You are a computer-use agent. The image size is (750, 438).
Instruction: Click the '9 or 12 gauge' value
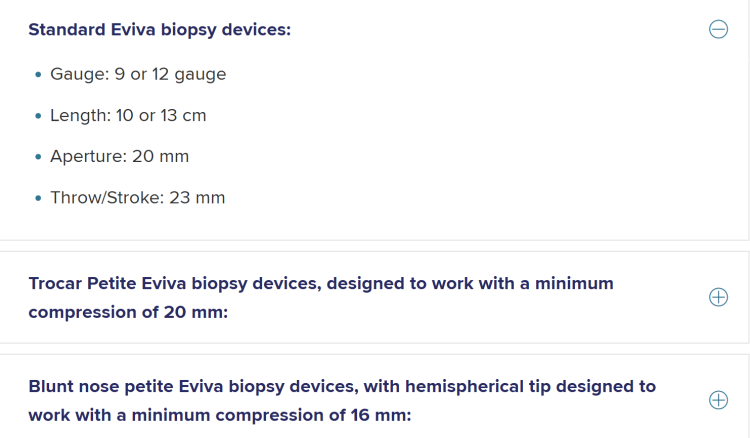coord(170,74)
